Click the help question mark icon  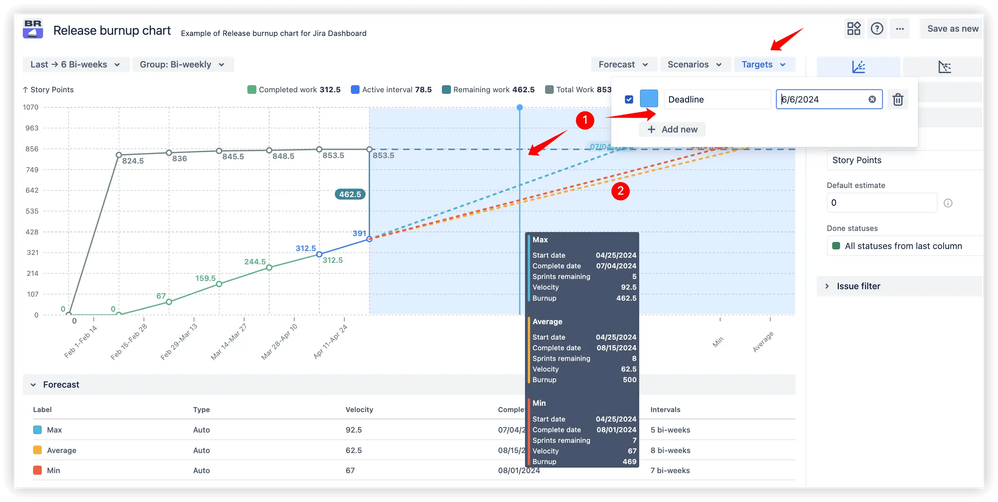click(877, 29)
